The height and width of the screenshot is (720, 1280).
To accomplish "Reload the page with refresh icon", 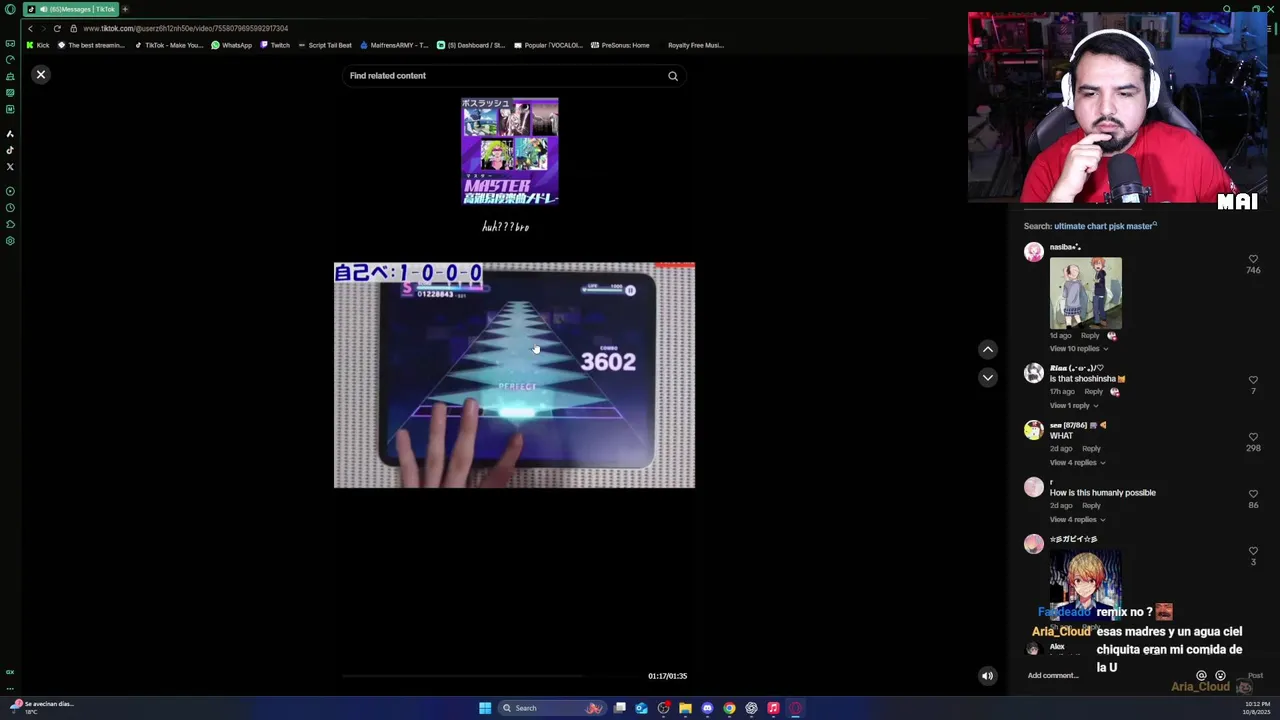I will pos(57,28).
